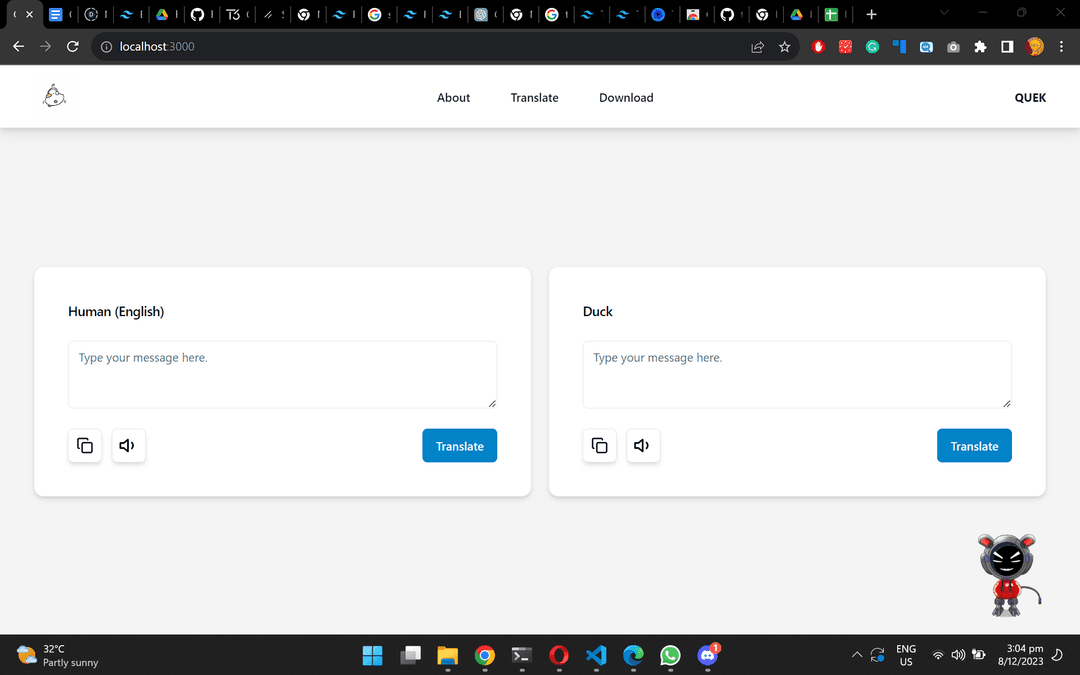Image resolution: width=1080 pixels, height=675 pixels.
Task: Select the Download navigation item
Action: pos(626,97)
